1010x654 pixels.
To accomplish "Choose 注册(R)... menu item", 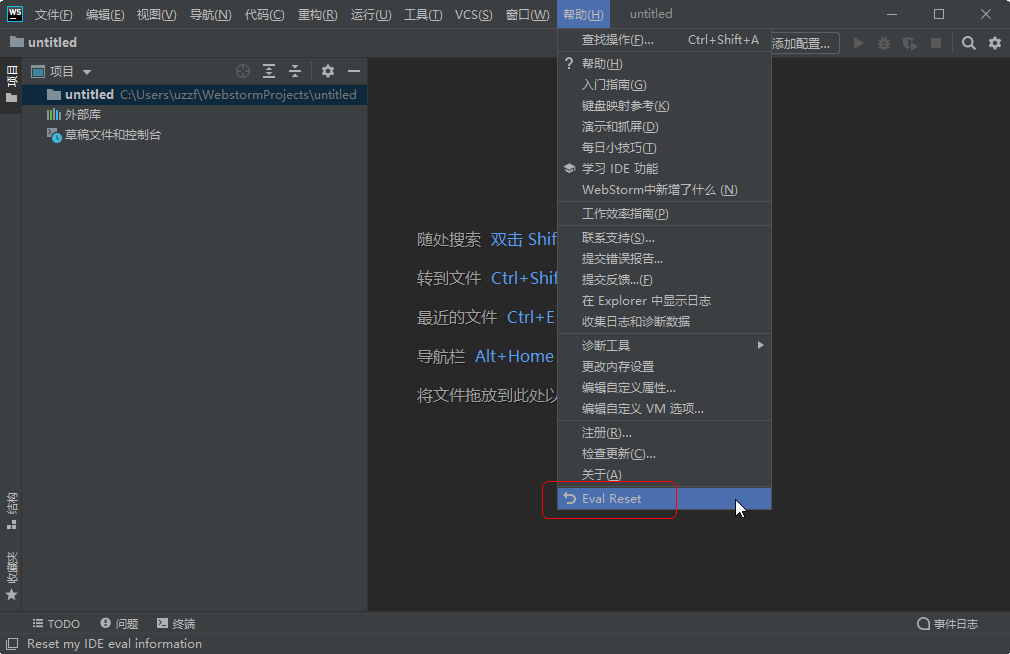I will [x=664, y=433].
